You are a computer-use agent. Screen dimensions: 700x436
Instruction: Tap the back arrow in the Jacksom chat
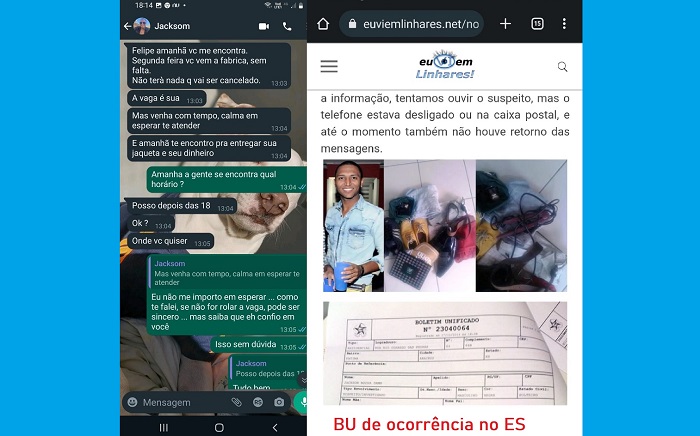pos(127,26)
